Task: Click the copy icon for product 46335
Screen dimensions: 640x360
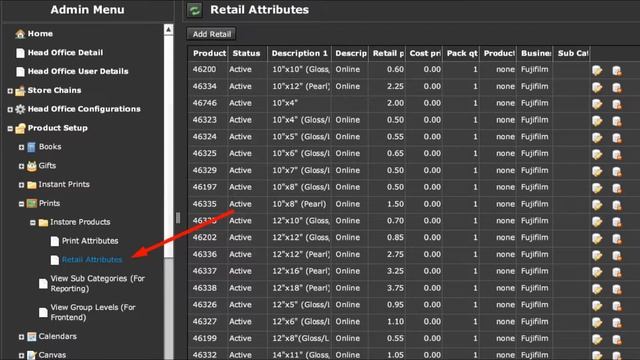Action: point(617,204)
